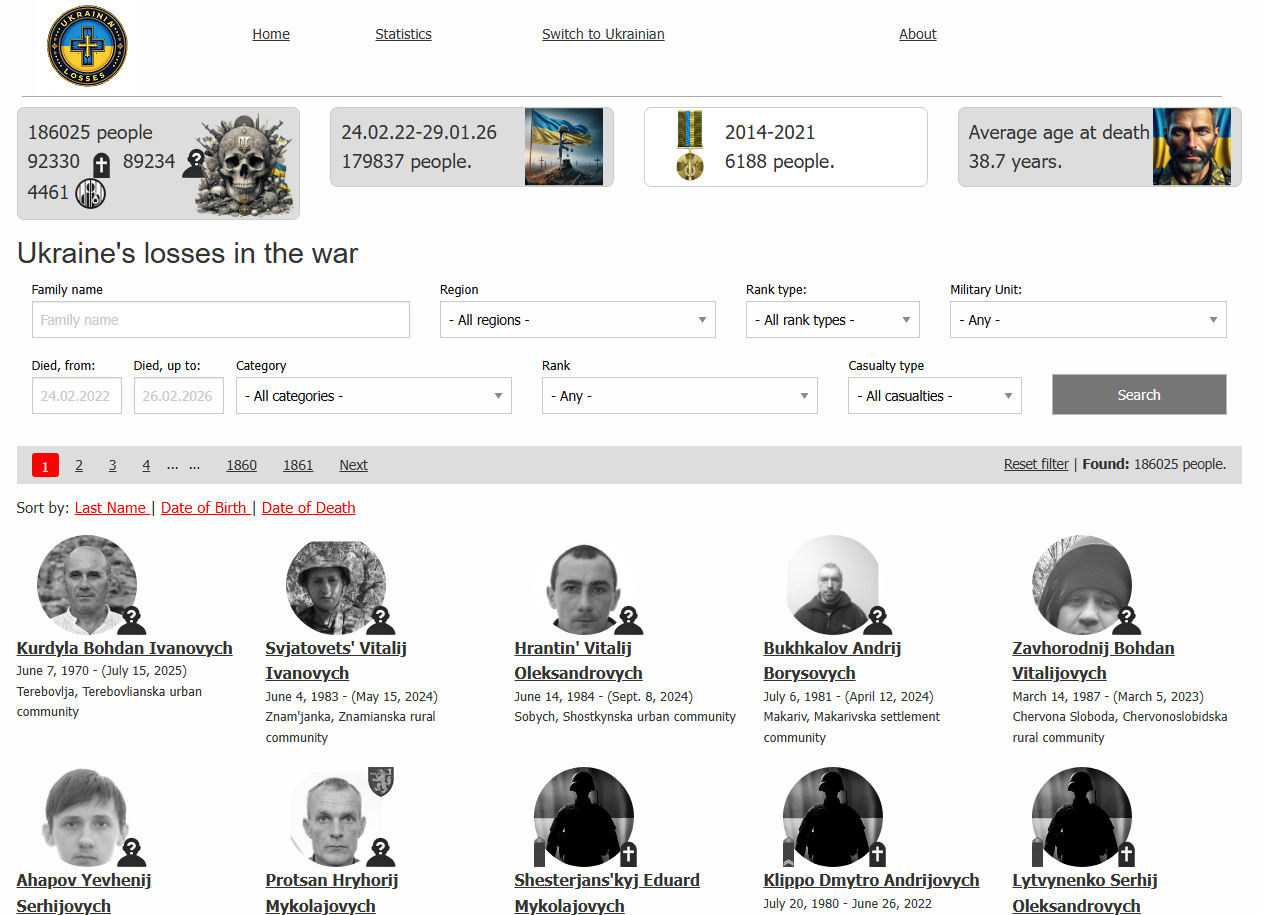The width and height of the screenshot is (1263, 915).
Task: Click cross gravestone badge on Shesterjans'kyj photo
Action: tap(628, 854)
